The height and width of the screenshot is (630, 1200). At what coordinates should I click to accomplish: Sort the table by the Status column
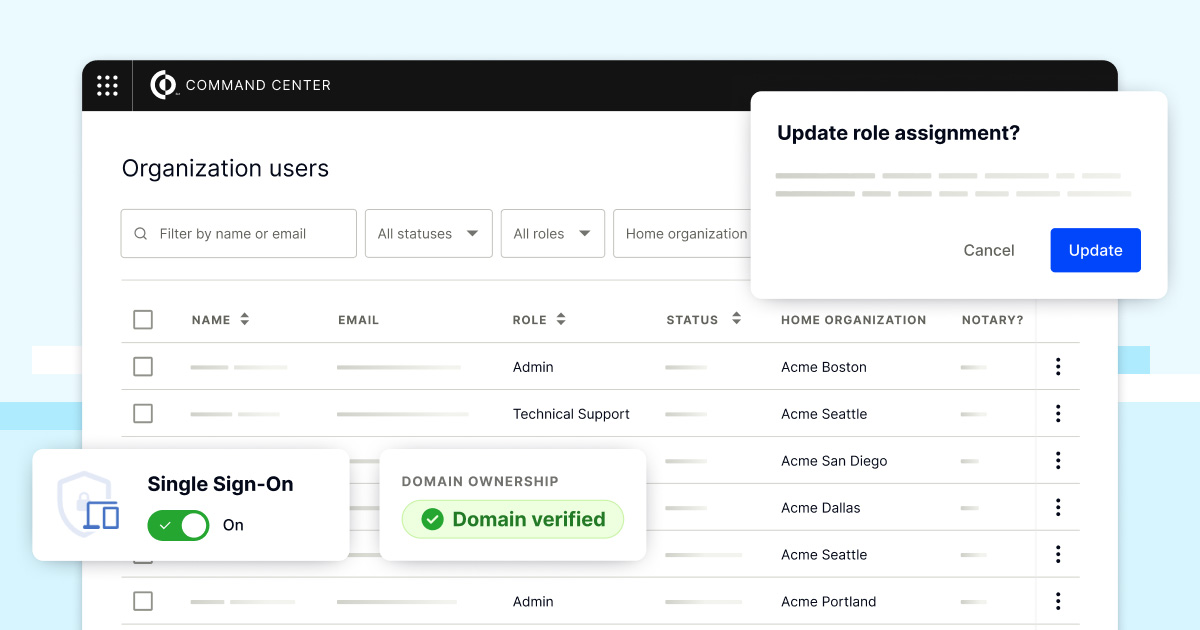735,319
